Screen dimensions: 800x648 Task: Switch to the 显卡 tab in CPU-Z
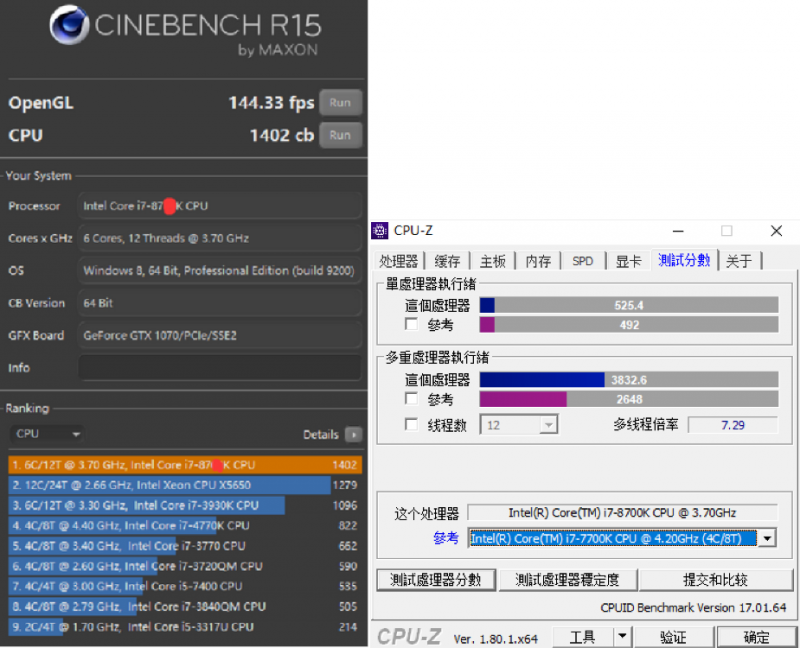(628, 261)
